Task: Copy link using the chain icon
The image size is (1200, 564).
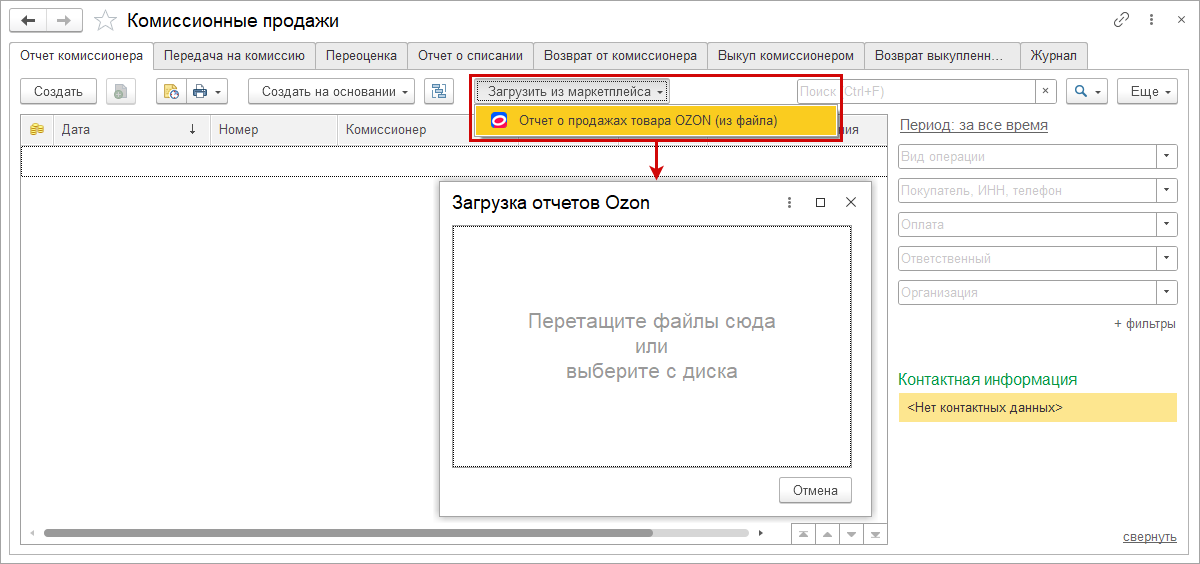Action: click(1120, 20)
